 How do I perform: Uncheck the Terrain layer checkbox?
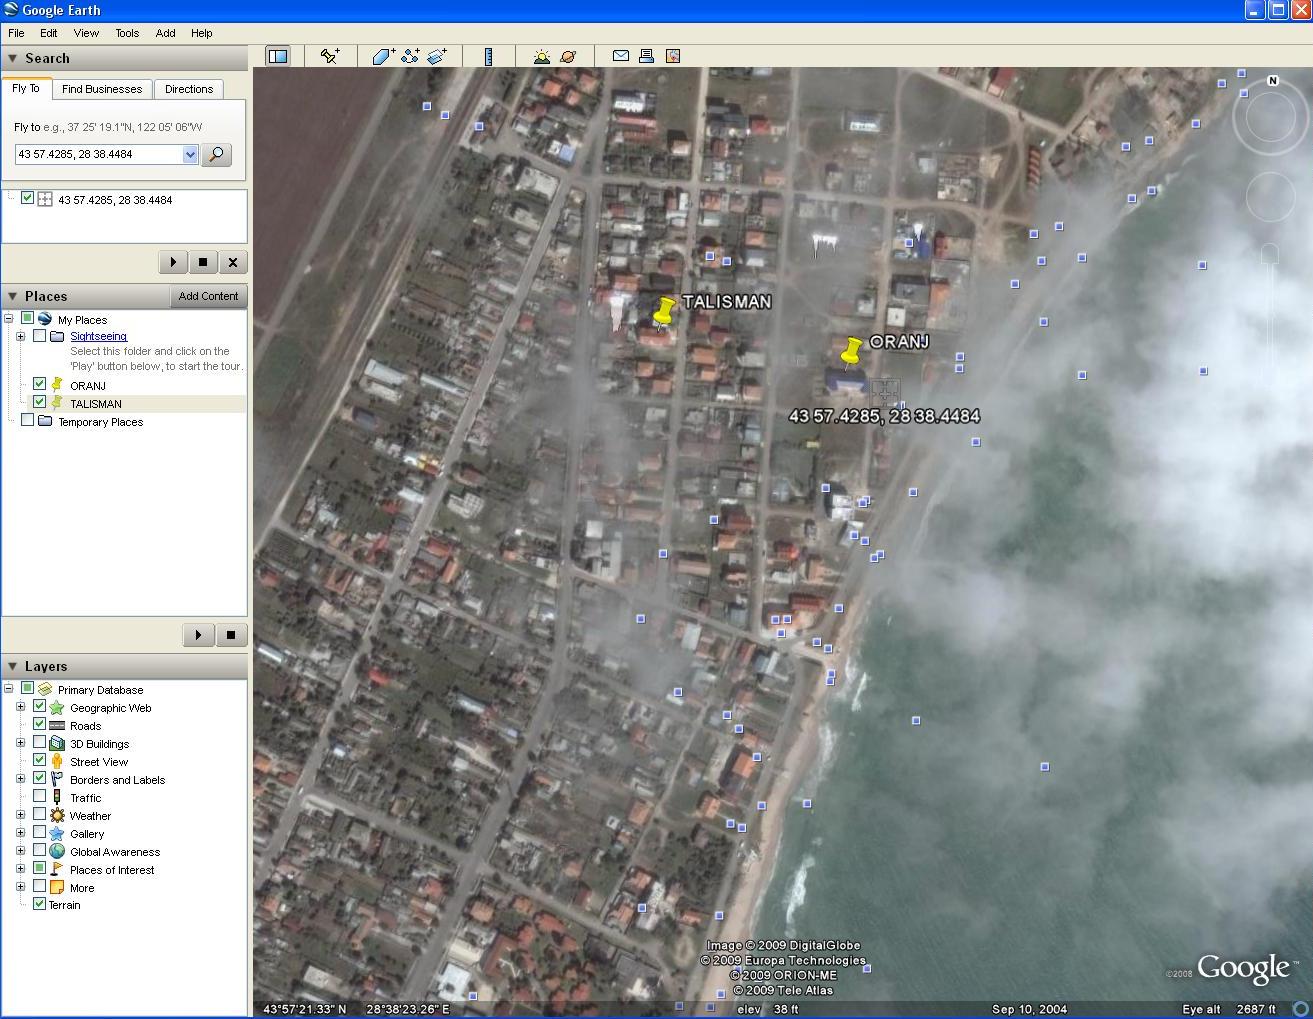click(39, 903)
